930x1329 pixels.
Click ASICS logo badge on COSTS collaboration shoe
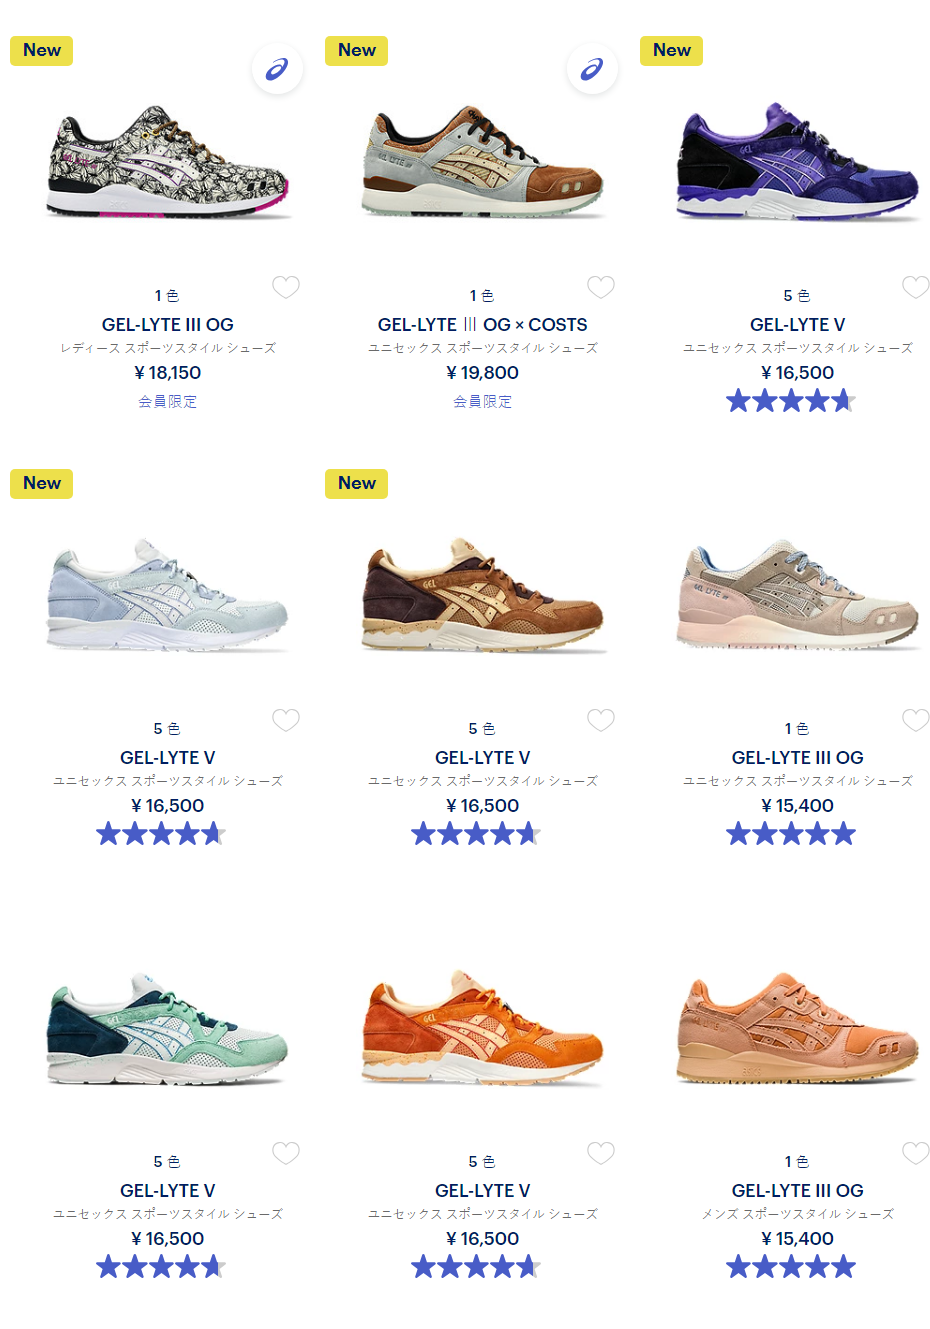[592, 69]
